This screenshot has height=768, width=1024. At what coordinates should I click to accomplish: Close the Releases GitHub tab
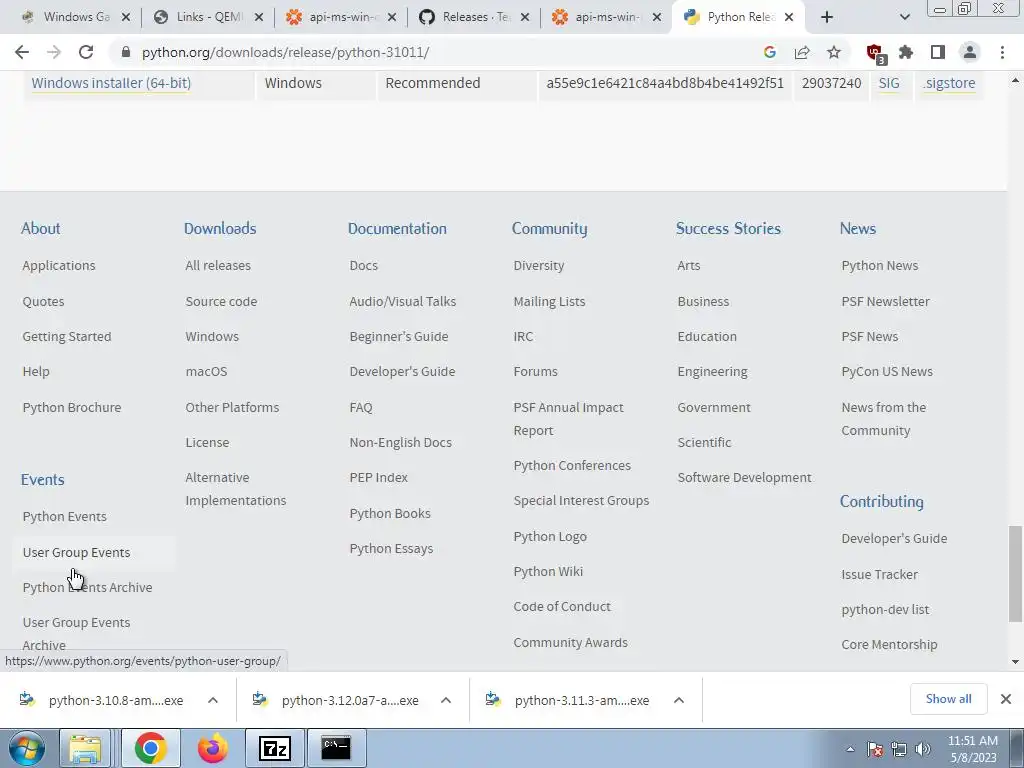coord(524,17)
